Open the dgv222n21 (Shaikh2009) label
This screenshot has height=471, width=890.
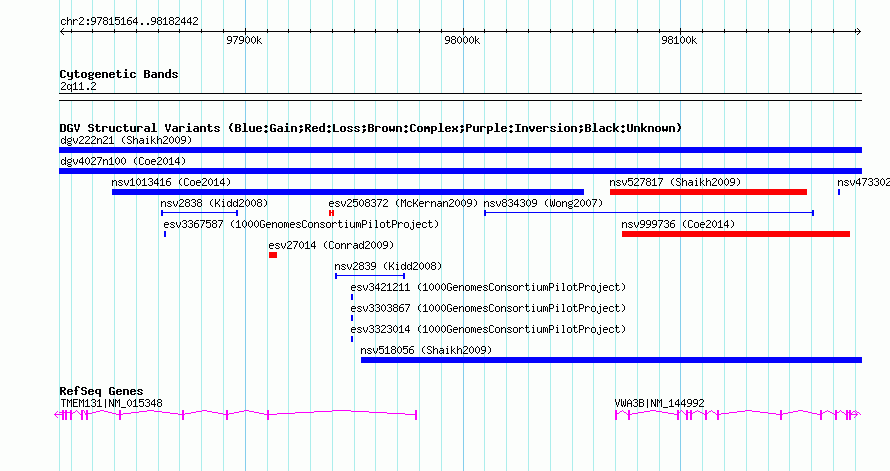[x=126, y=140]
